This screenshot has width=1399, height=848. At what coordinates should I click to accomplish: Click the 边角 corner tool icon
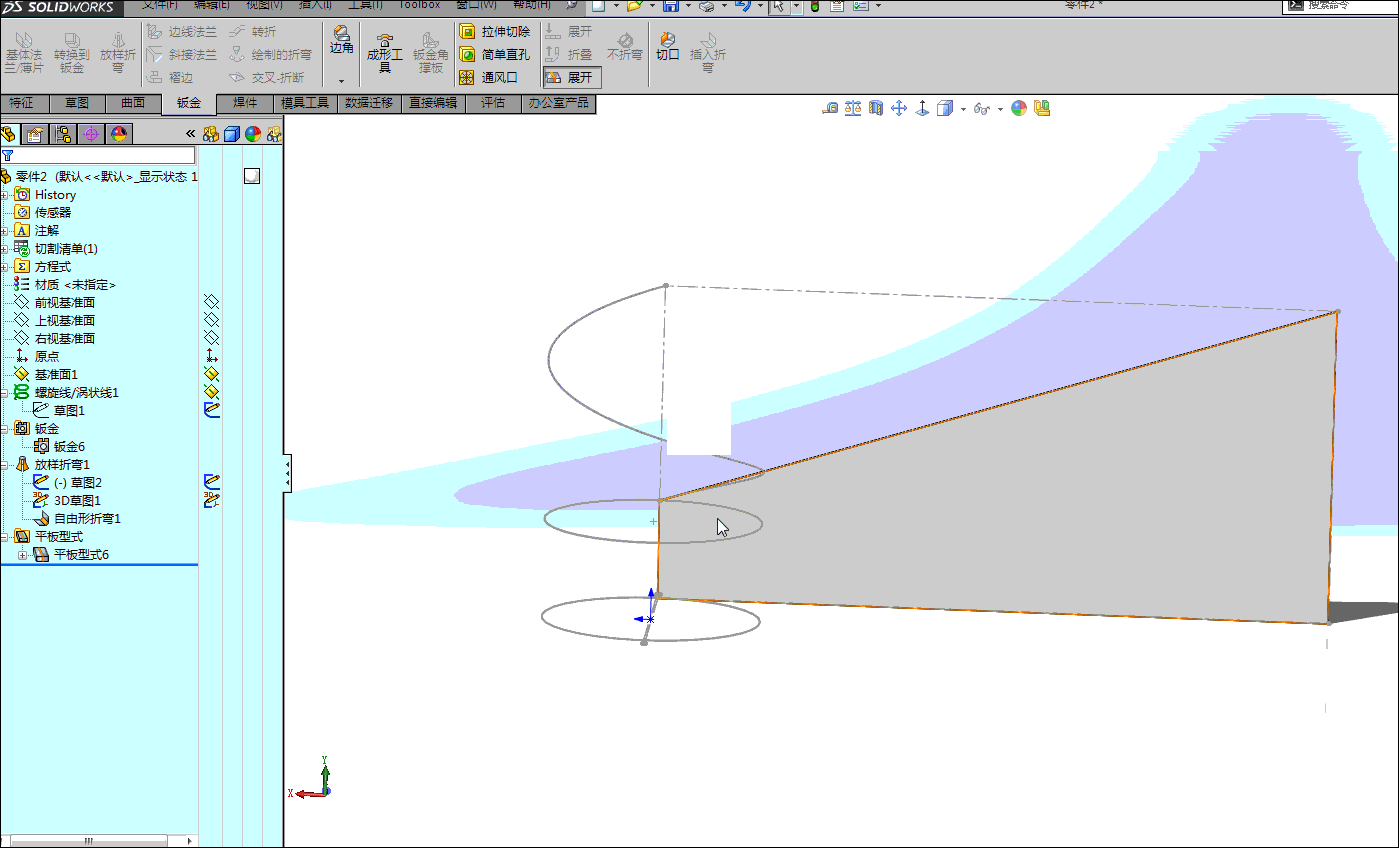342,40
